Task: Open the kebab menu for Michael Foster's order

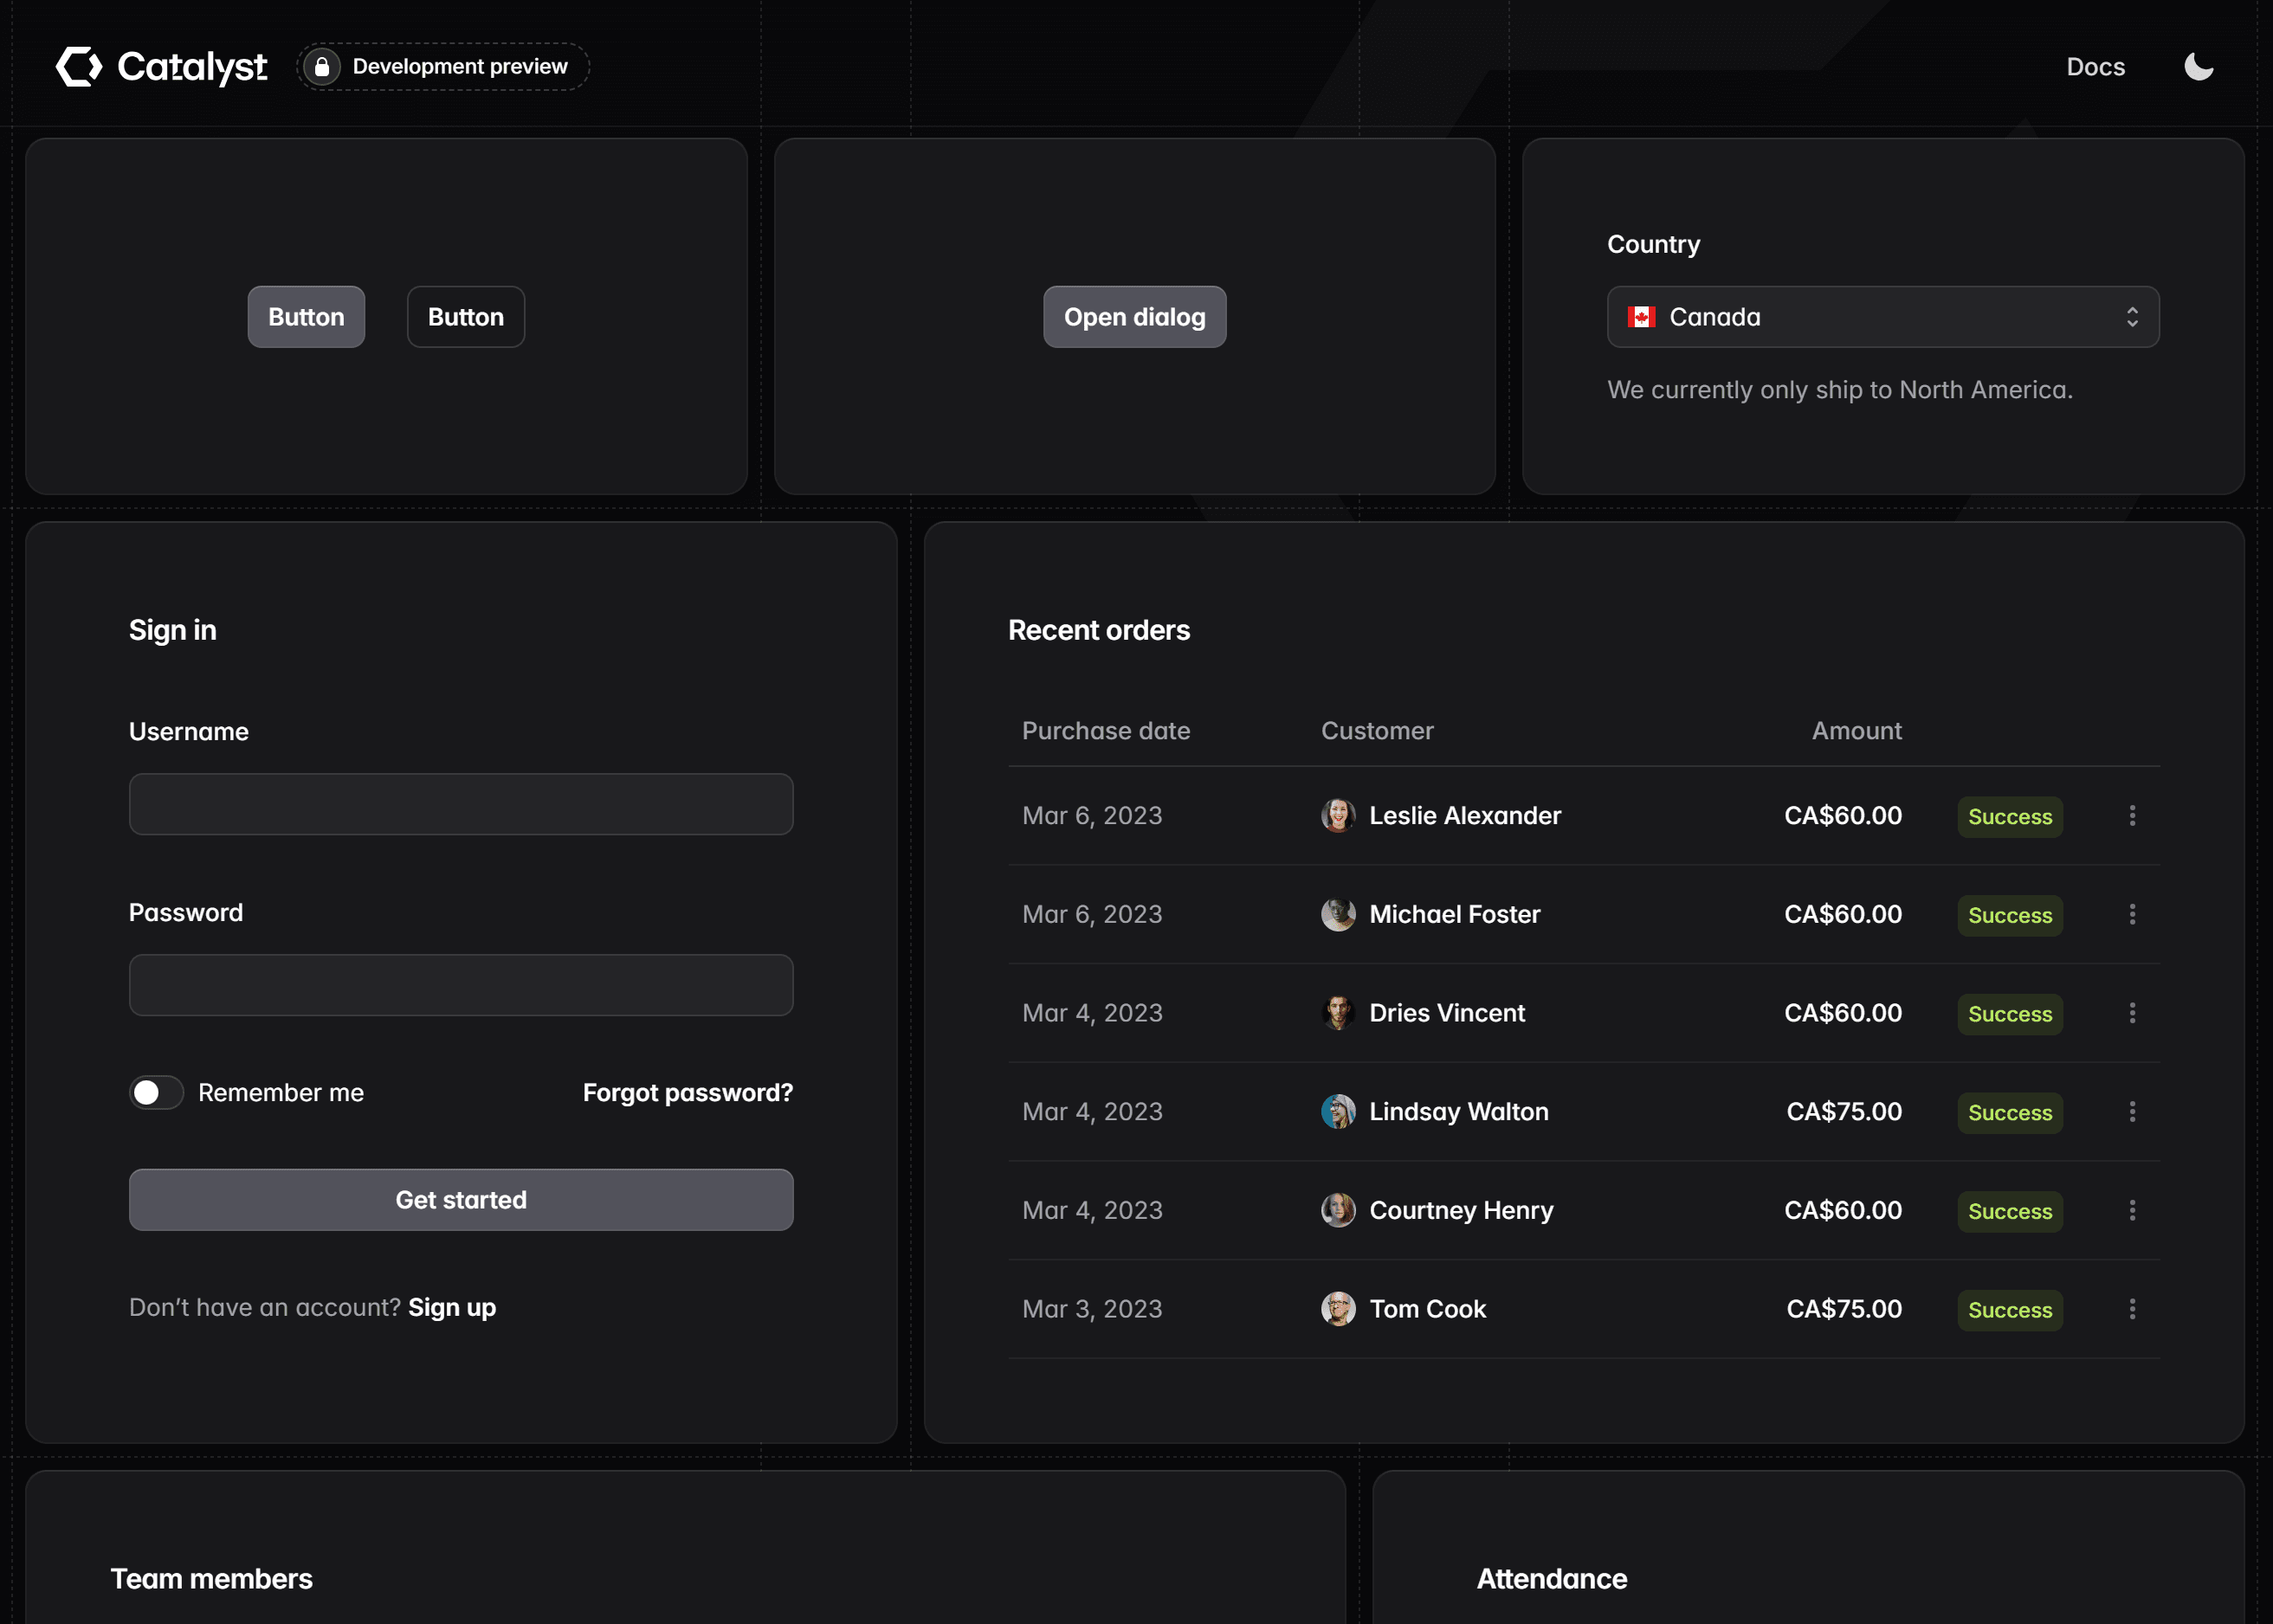Action: (x=2132, y=914)
